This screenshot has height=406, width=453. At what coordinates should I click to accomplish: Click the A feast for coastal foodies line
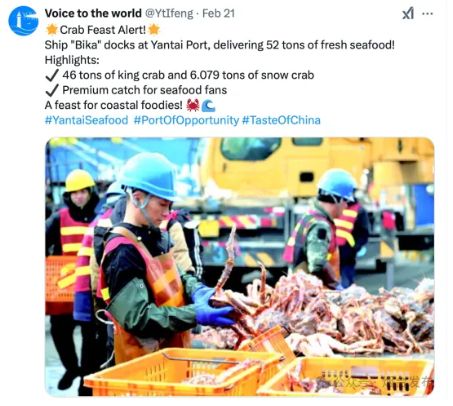point(114,105)
